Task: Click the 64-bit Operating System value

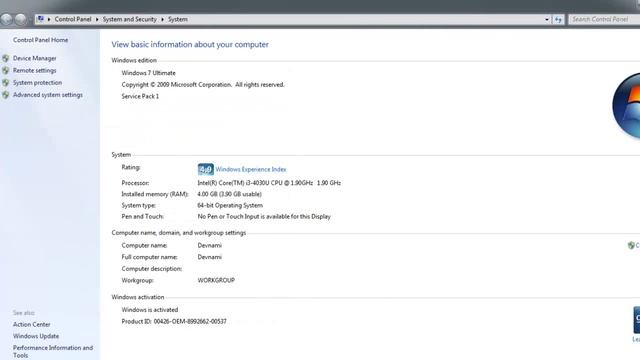Action: 230,205
